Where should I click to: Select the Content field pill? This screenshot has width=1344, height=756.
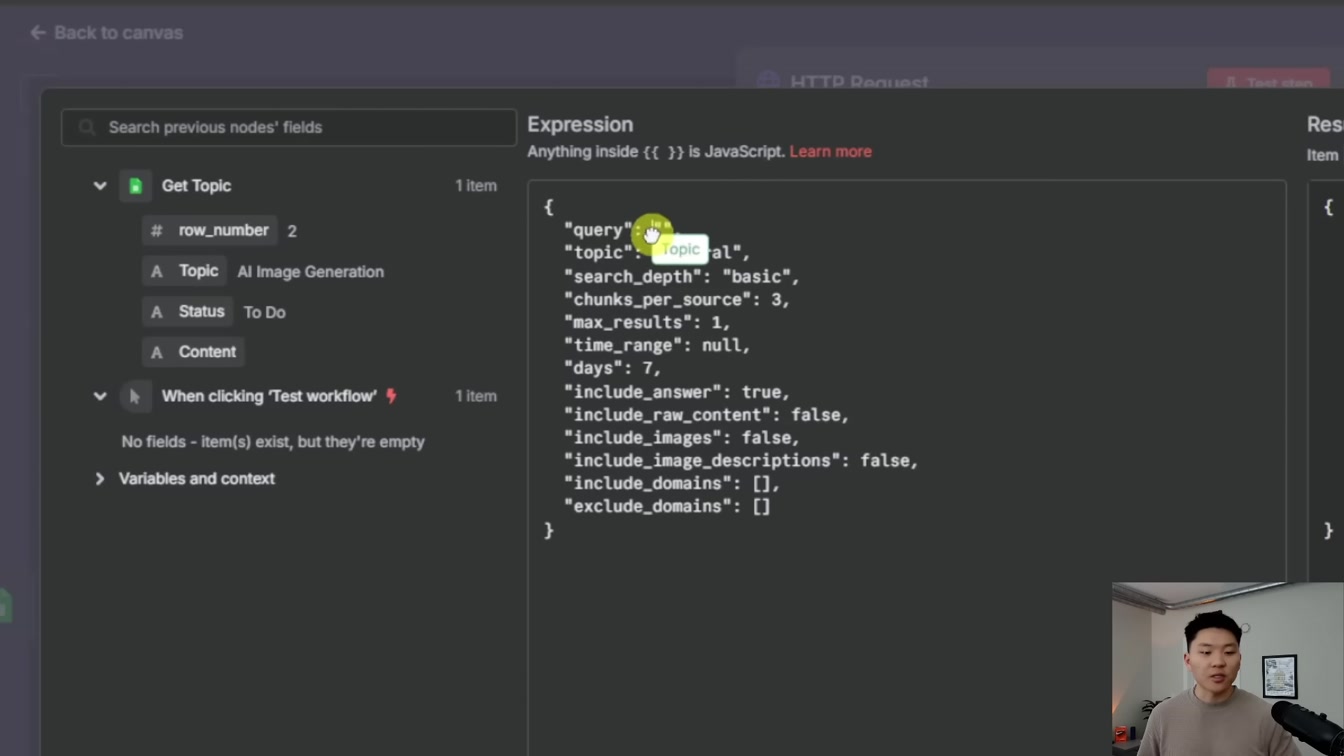(x=193, y=352)
